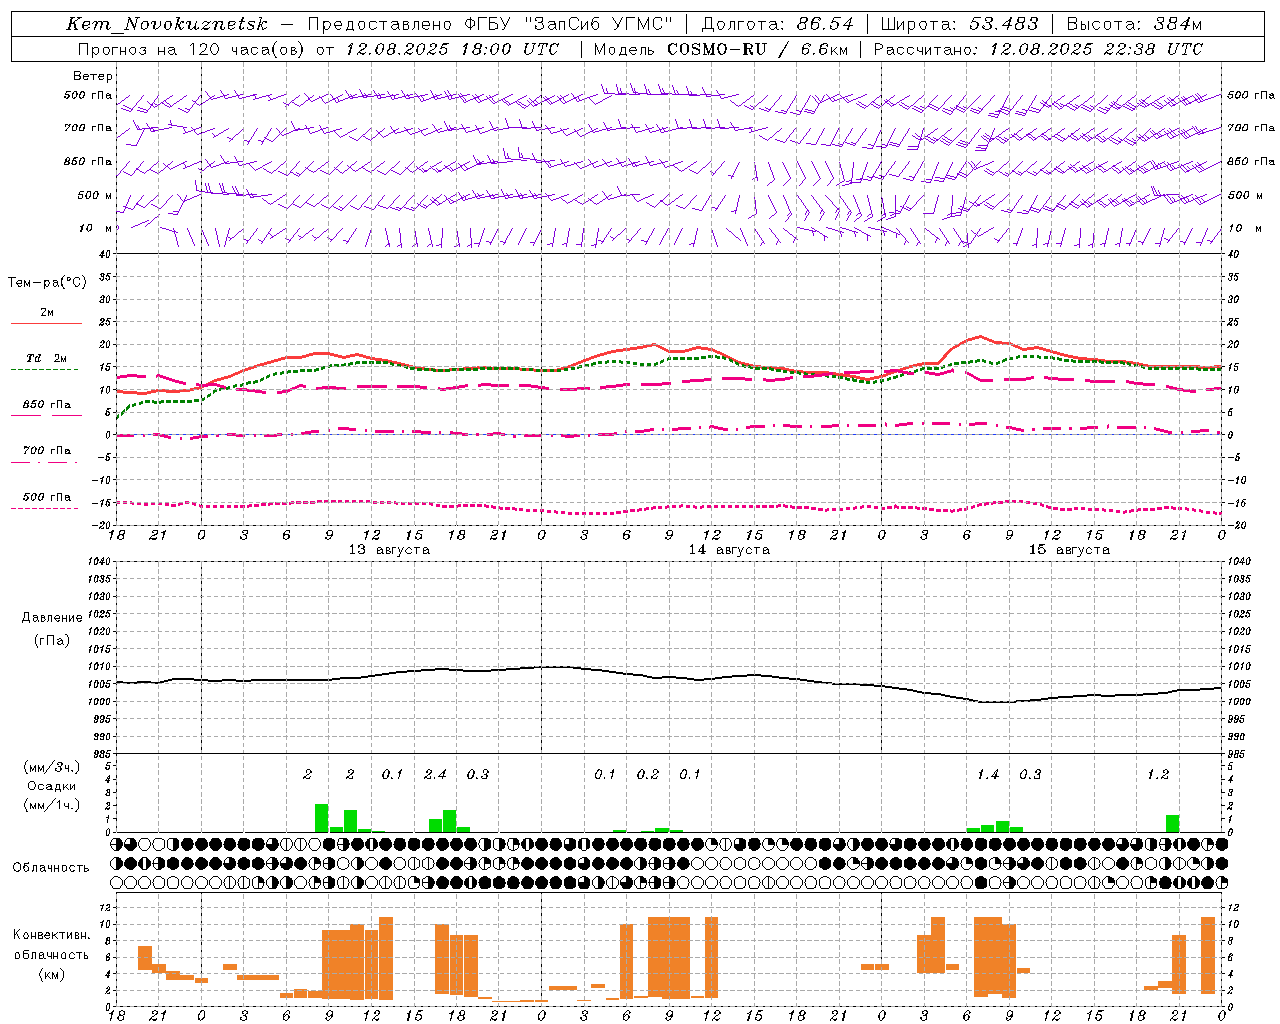Select the Широта: 53.483 header value
Image resolution: width=1280 pixels, height=1024 pixels.
tap(959, 24)
